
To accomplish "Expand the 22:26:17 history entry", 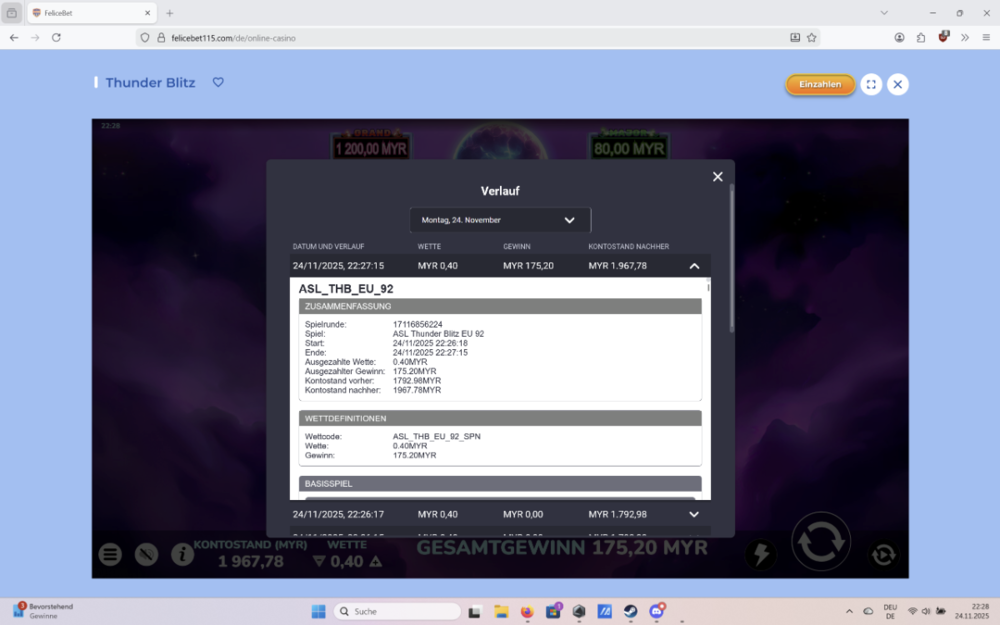I will pyautogui.click(x=694, y=514).
